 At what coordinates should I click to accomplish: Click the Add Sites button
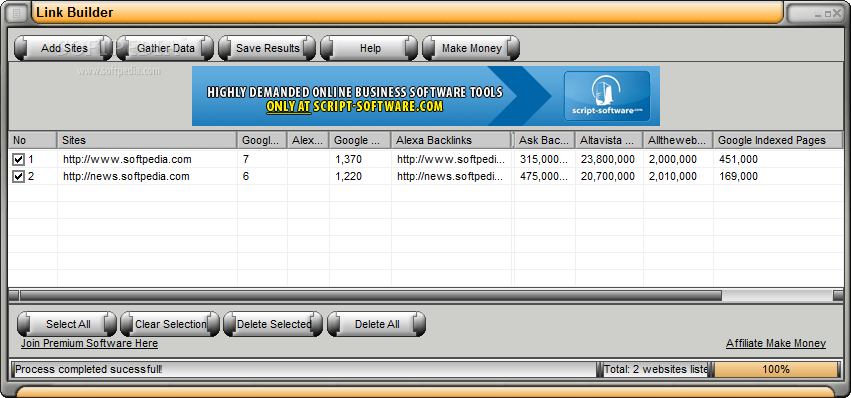pyautogui.click(x=63, y=48)
